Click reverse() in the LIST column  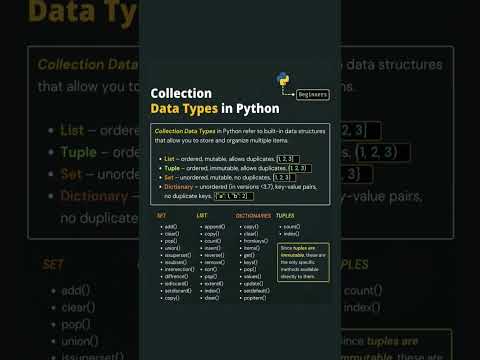pyautogui.click(x=214, y=255)
